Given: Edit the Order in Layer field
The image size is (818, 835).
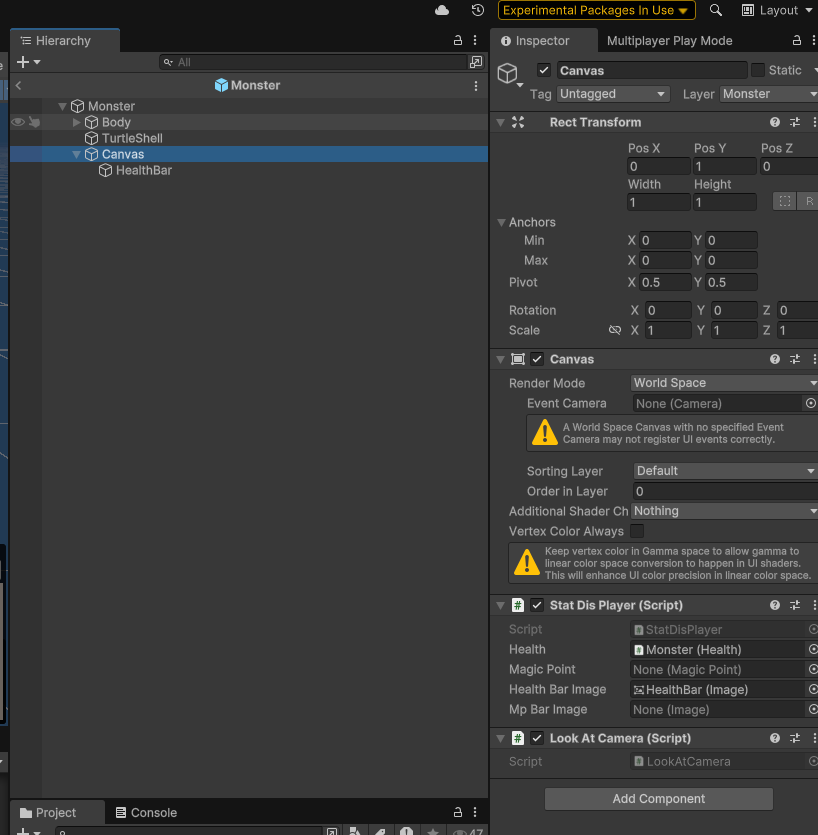Looking at the screenshot, I should (x=725, y=491).
